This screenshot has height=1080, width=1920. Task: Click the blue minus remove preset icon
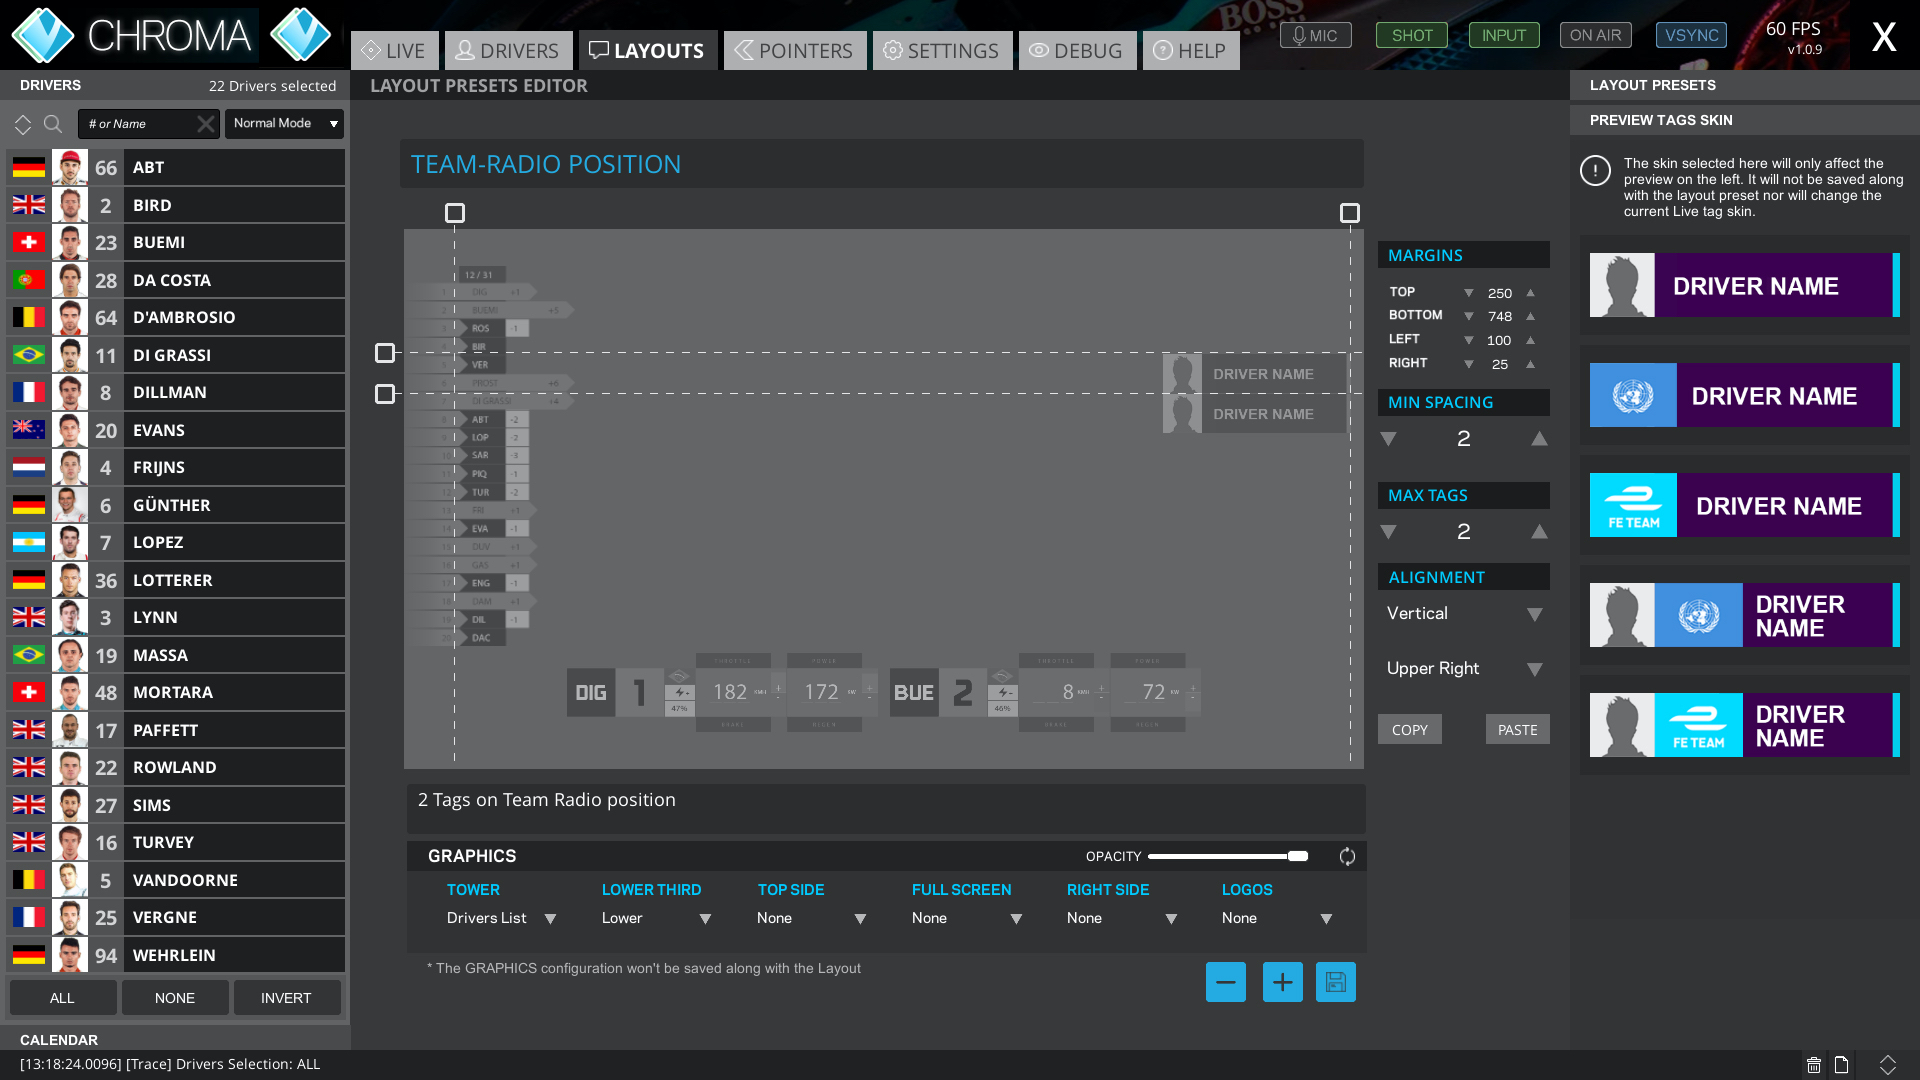coord(1225,982)
